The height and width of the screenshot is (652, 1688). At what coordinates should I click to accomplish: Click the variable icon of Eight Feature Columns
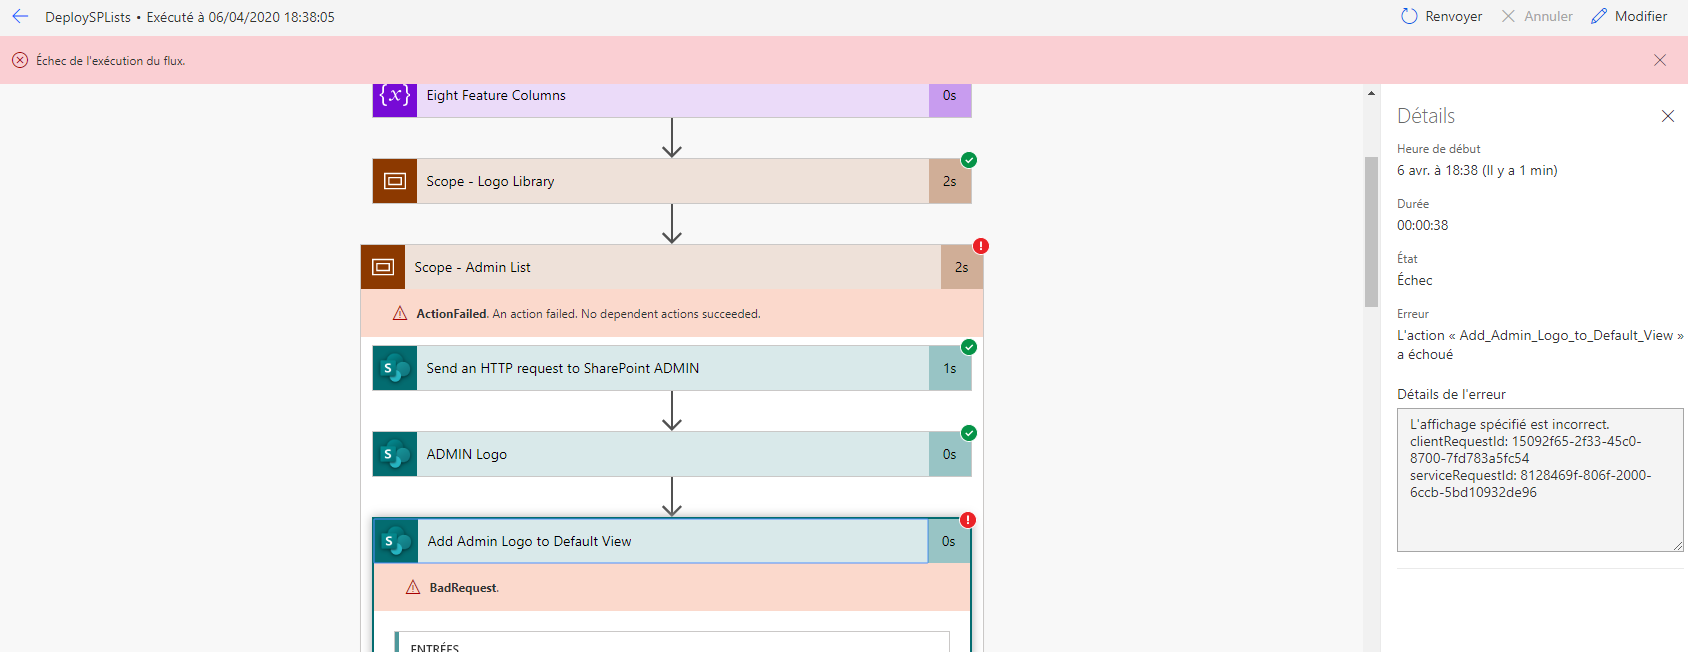coord(395,100)
